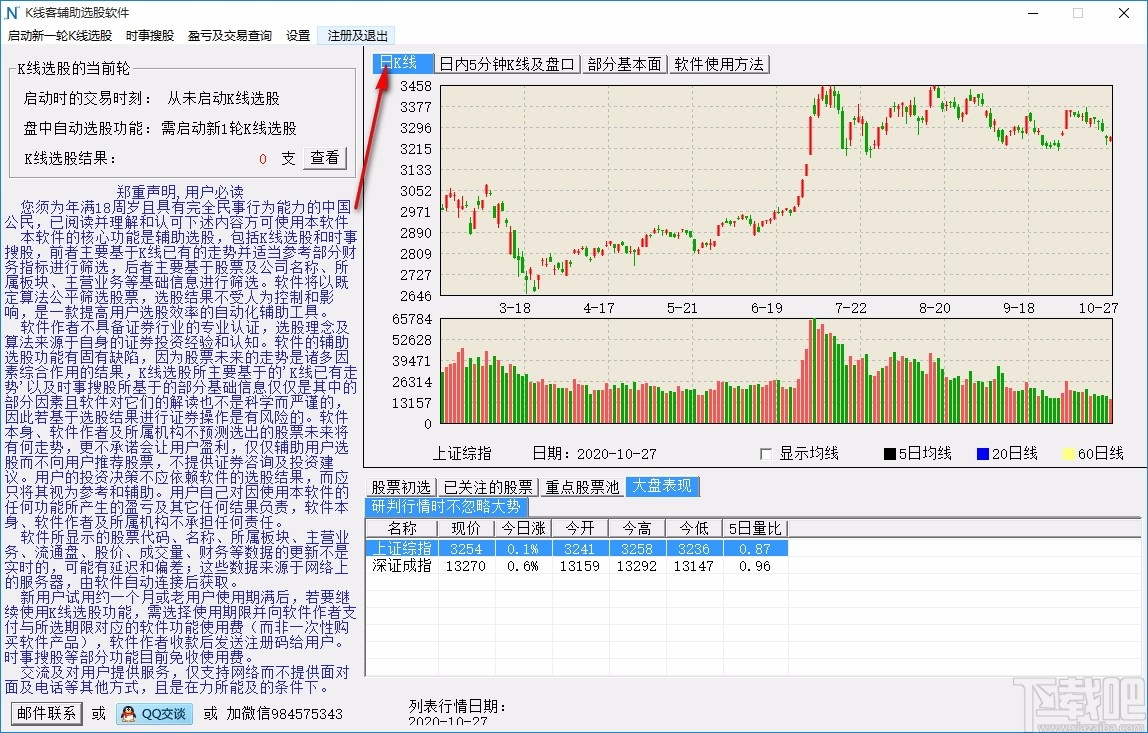Open the 设置 menu
Screen dimensions: 1148x733
tap(297, 34)
